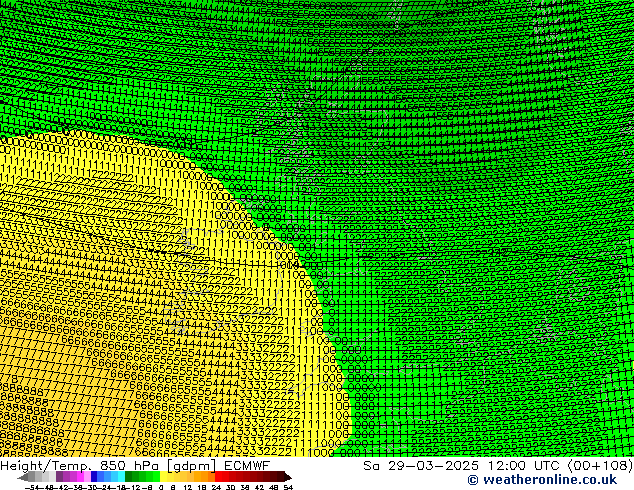Choose the yellow swatch on the legend

click(x=170, y=477)
